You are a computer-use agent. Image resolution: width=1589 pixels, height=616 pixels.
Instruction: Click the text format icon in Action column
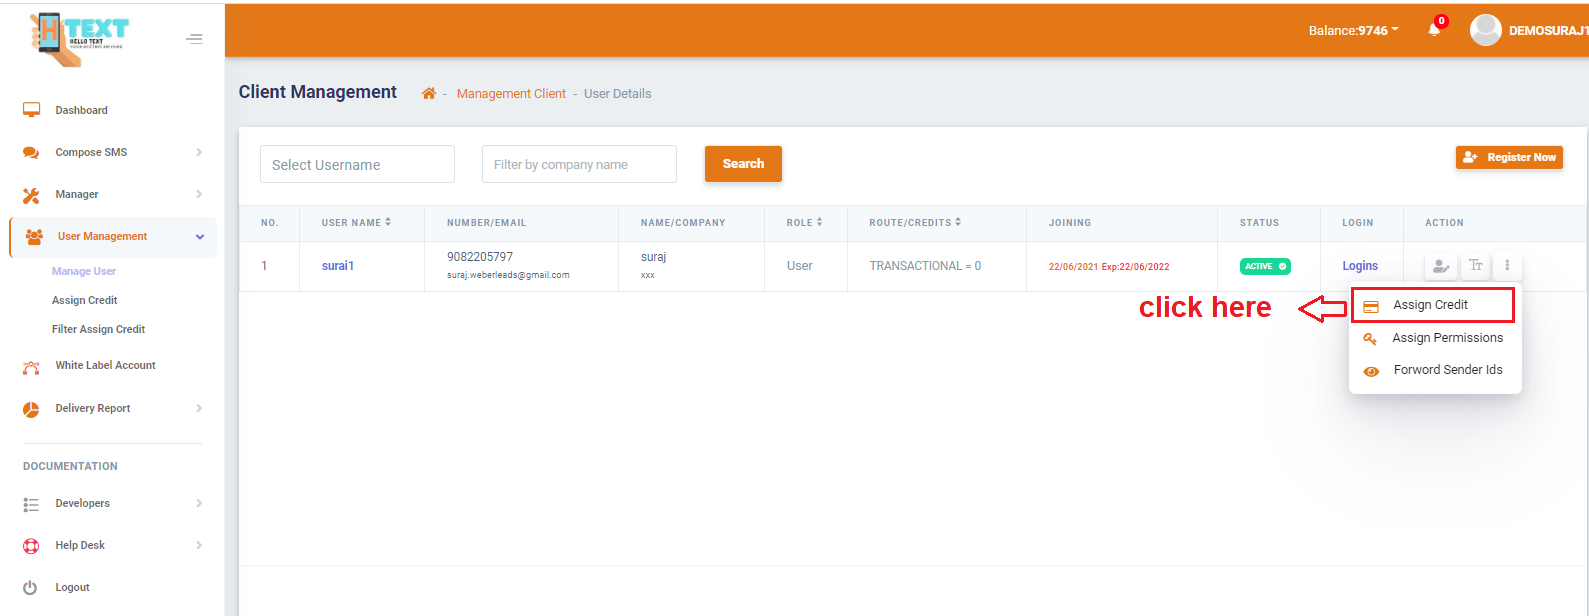coord(1475,266)
